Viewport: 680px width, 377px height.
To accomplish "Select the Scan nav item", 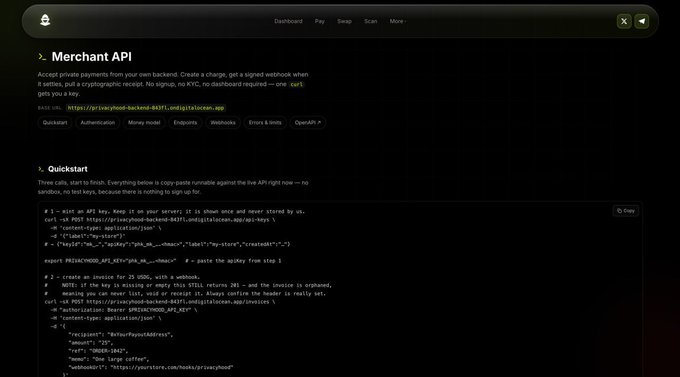I will click(x=370, y=21).
